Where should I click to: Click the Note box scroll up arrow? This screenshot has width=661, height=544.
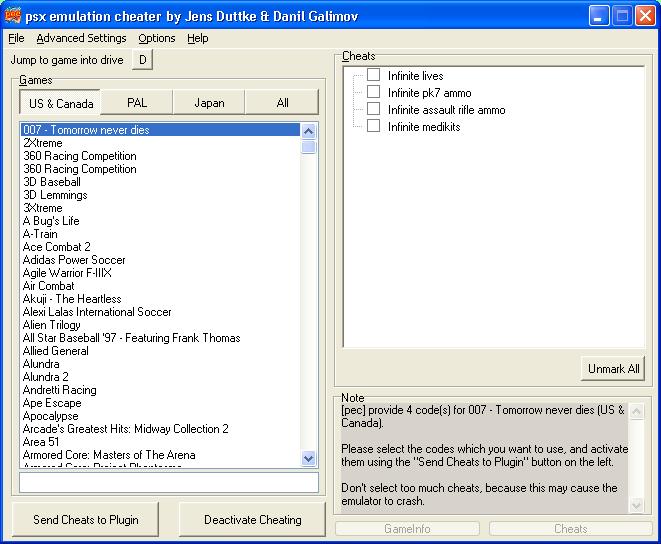pos(637,411)
